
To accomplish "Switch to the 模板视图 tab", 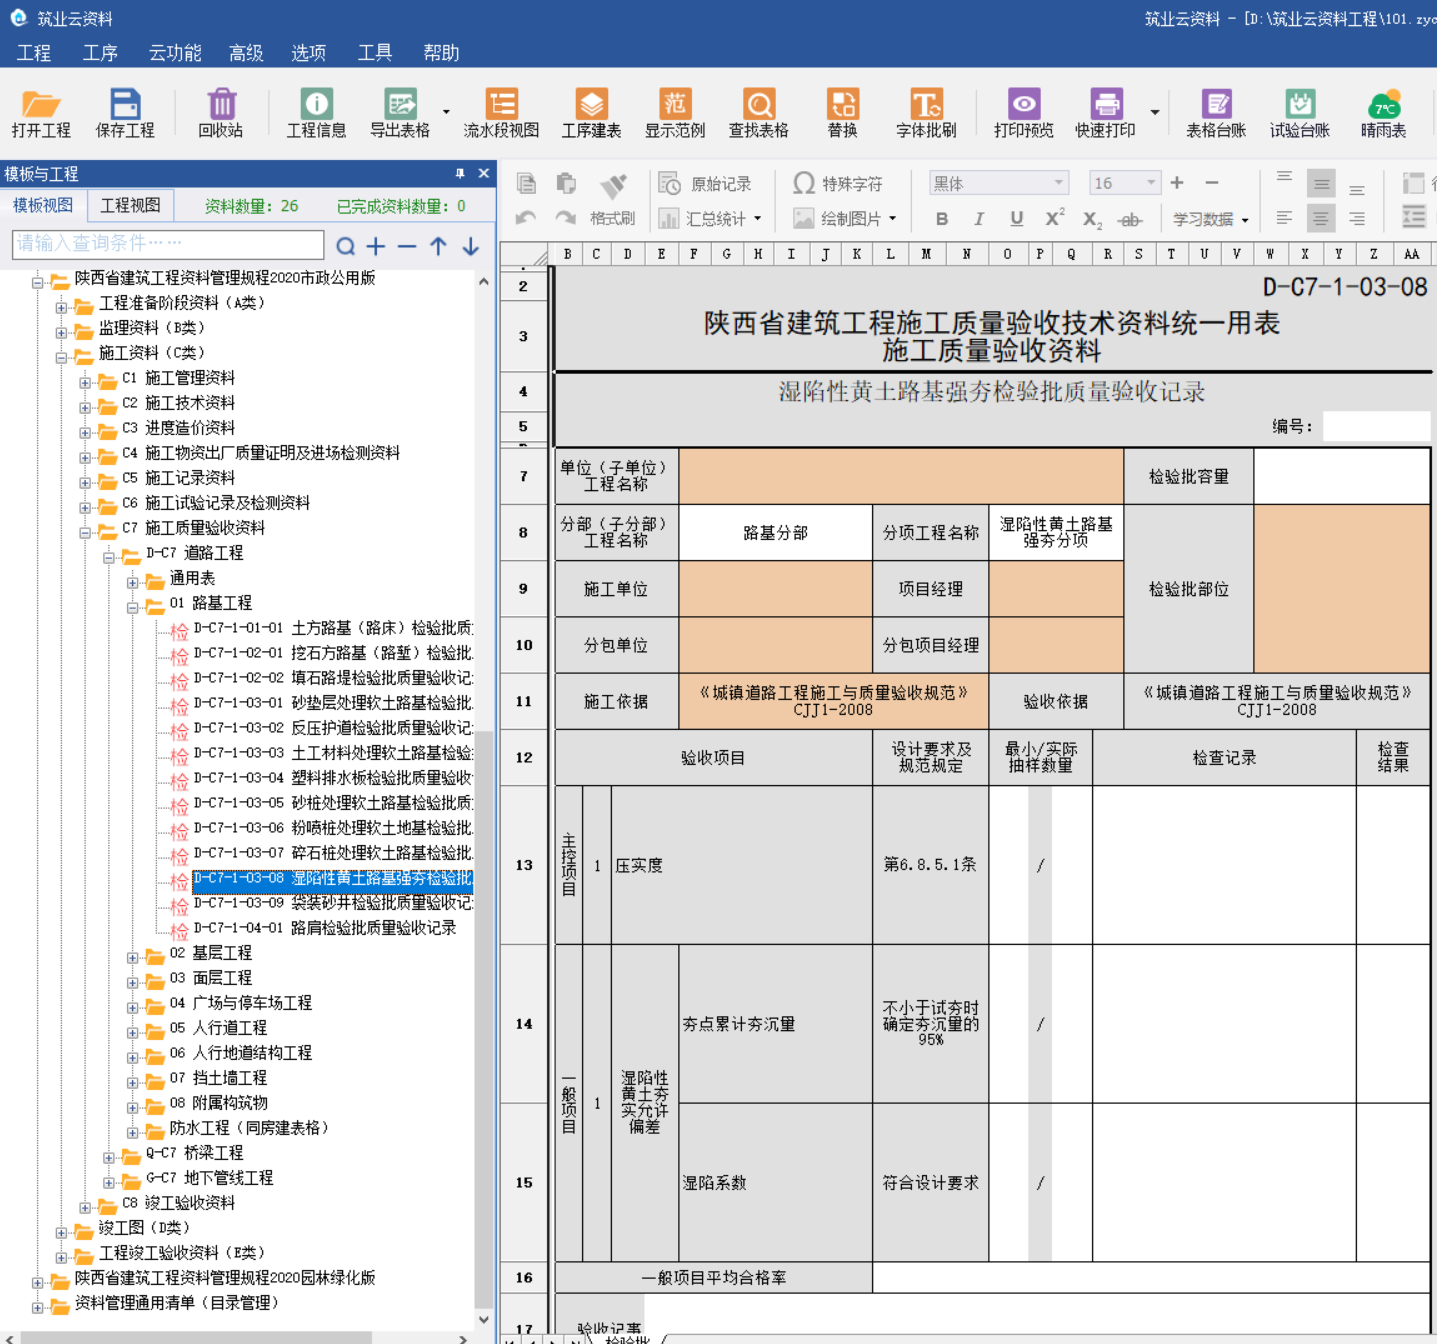I will [43, 205].
